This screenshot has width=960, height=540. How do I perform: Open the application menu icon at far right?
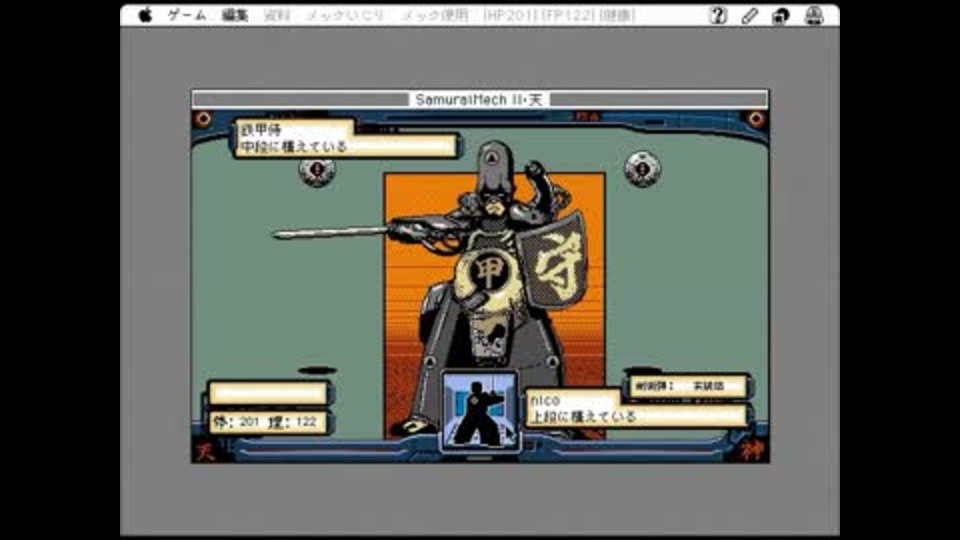pyautogui.click(x=814, y=15)
